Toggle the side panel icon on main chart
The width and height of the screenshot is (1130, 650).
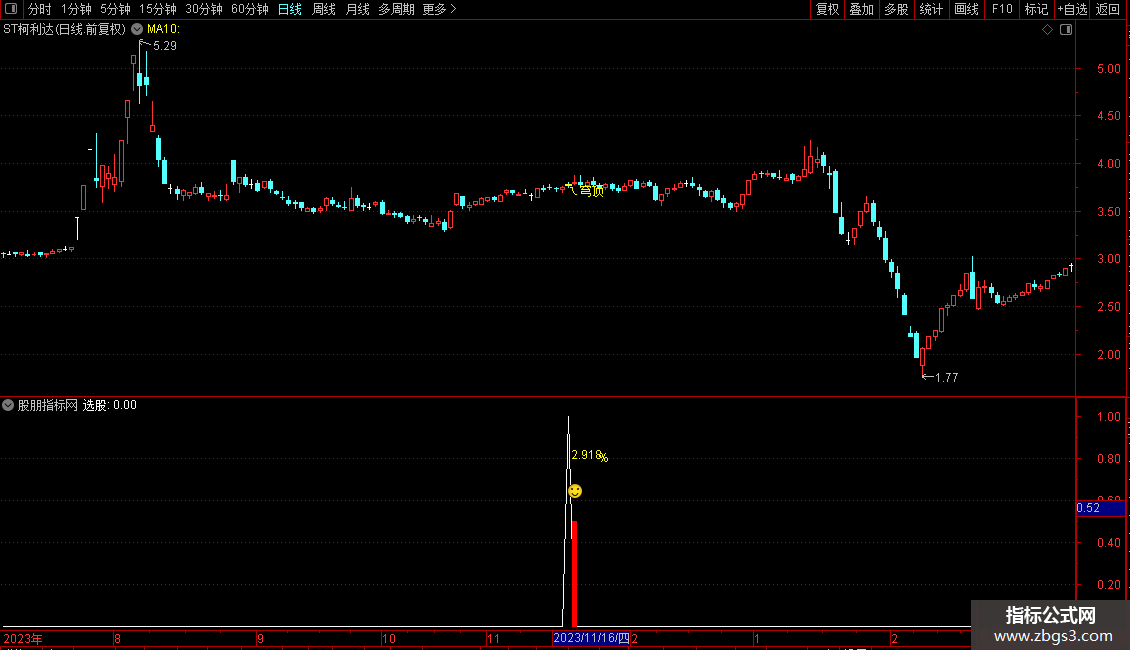(1066, 30)
